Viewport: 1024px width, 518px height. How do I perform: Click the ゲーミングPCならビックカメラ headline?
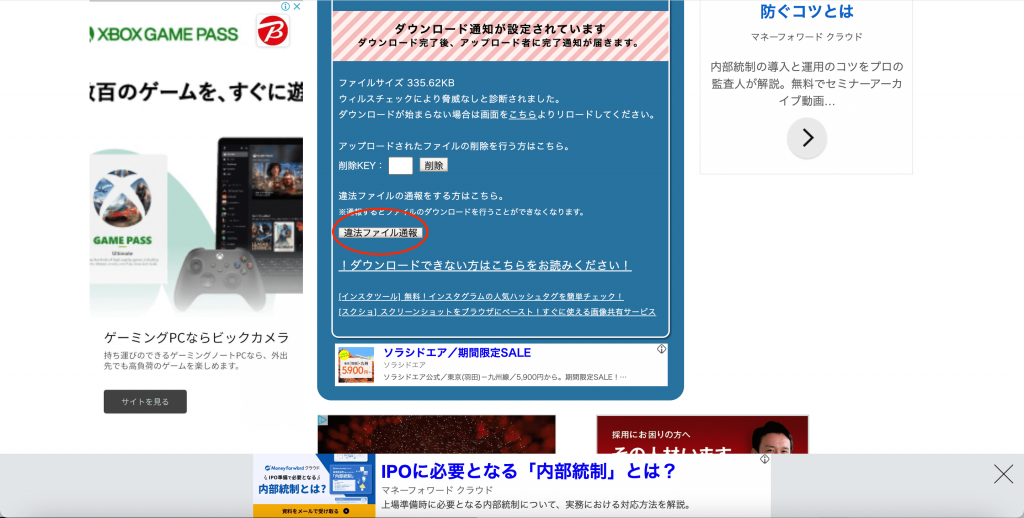tap(196, 338)
